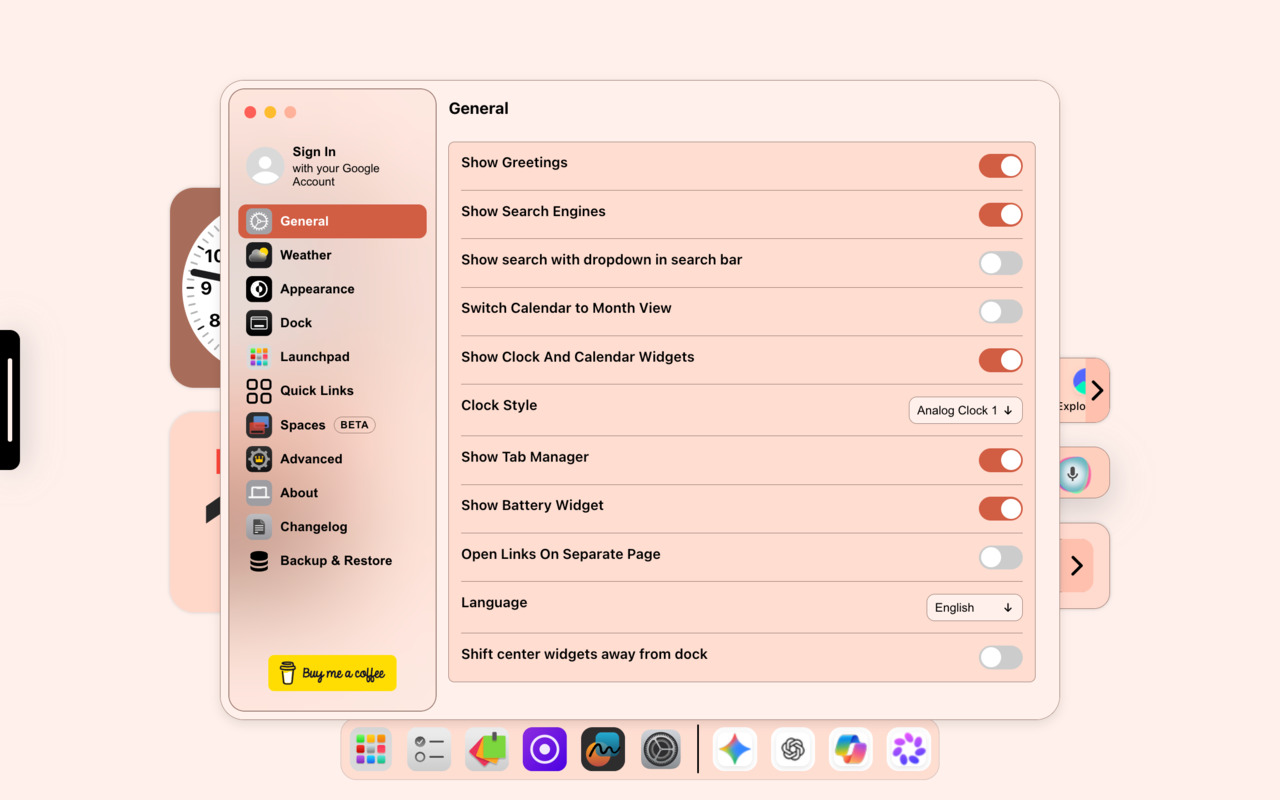This screenshot has width=1280, height=800.
Task: Launch the sticky notes app in dock
Action: 487,749
